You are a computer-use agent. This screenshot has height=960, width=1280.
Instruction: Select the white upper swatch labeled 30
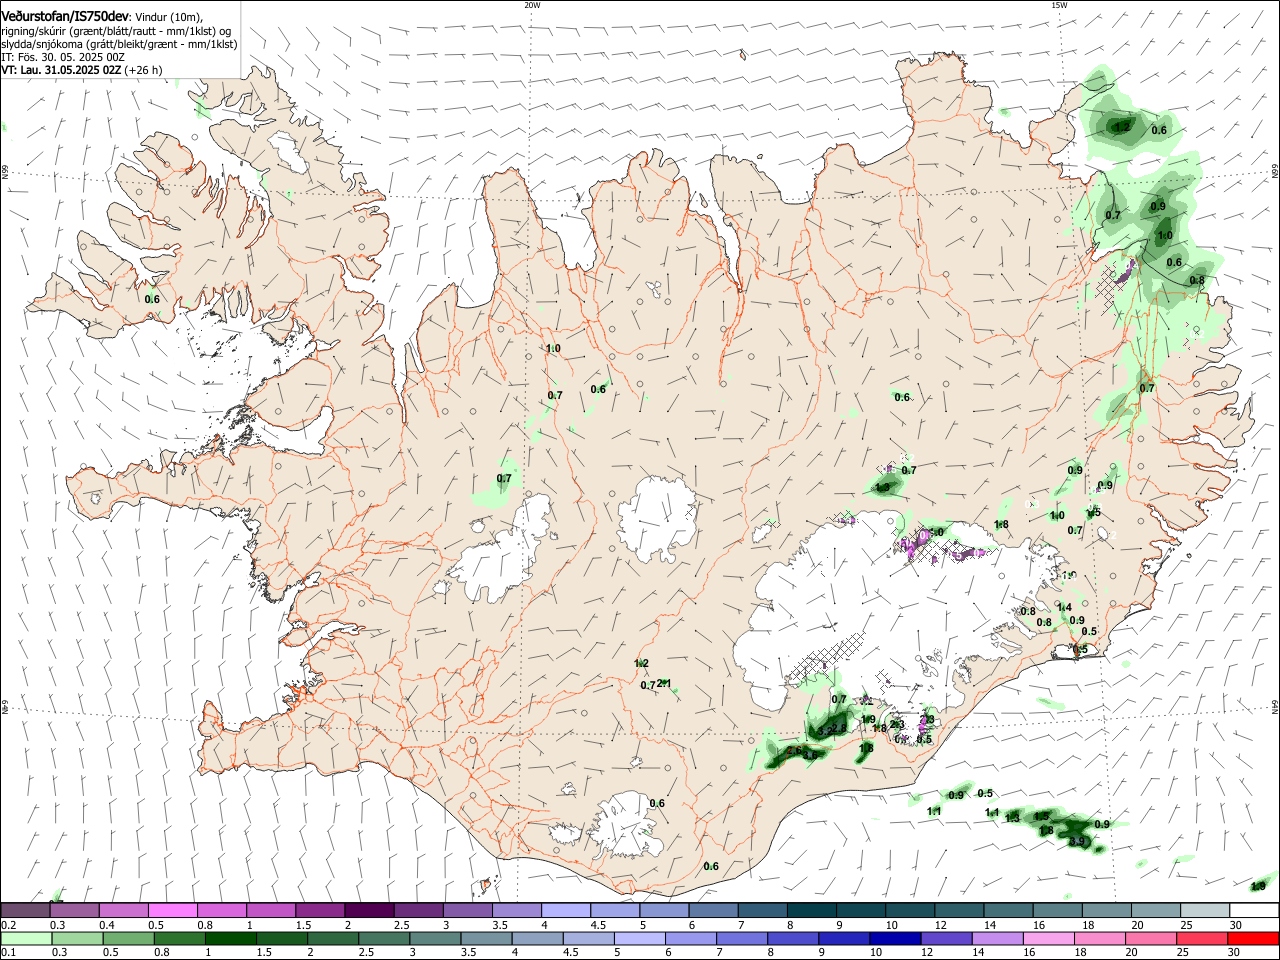click(x=1254, y=910)
